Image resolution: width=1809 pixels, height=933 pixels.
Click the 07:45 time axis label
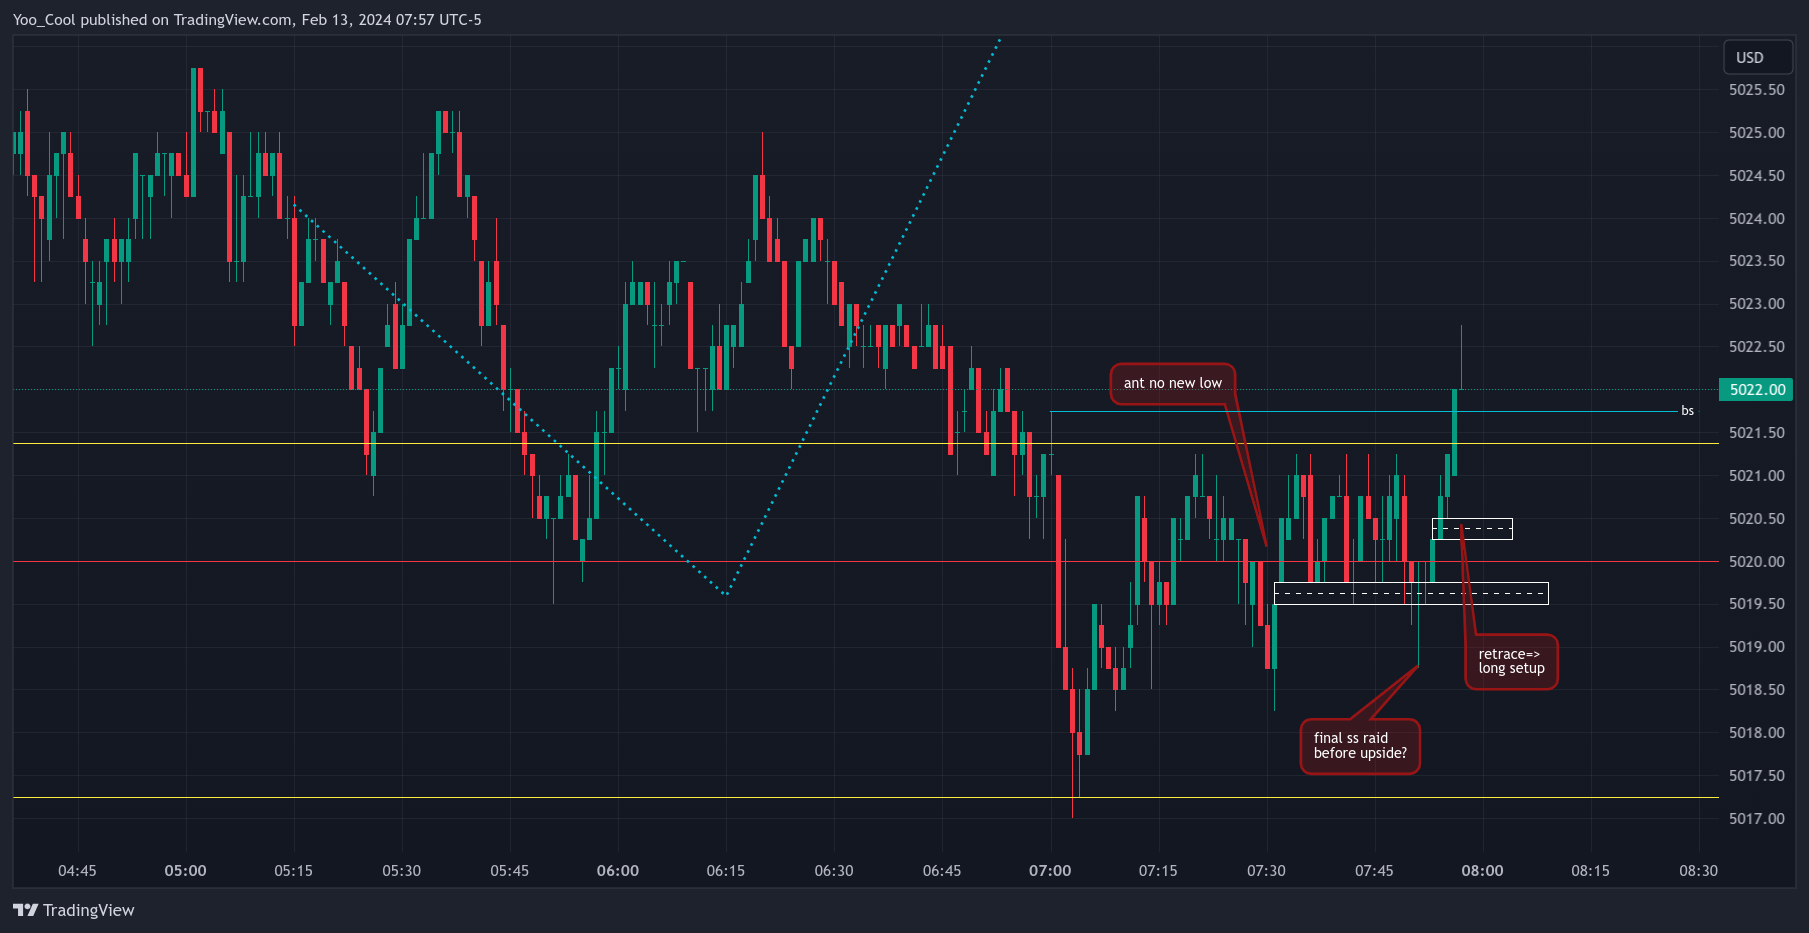pos(1374,871)
